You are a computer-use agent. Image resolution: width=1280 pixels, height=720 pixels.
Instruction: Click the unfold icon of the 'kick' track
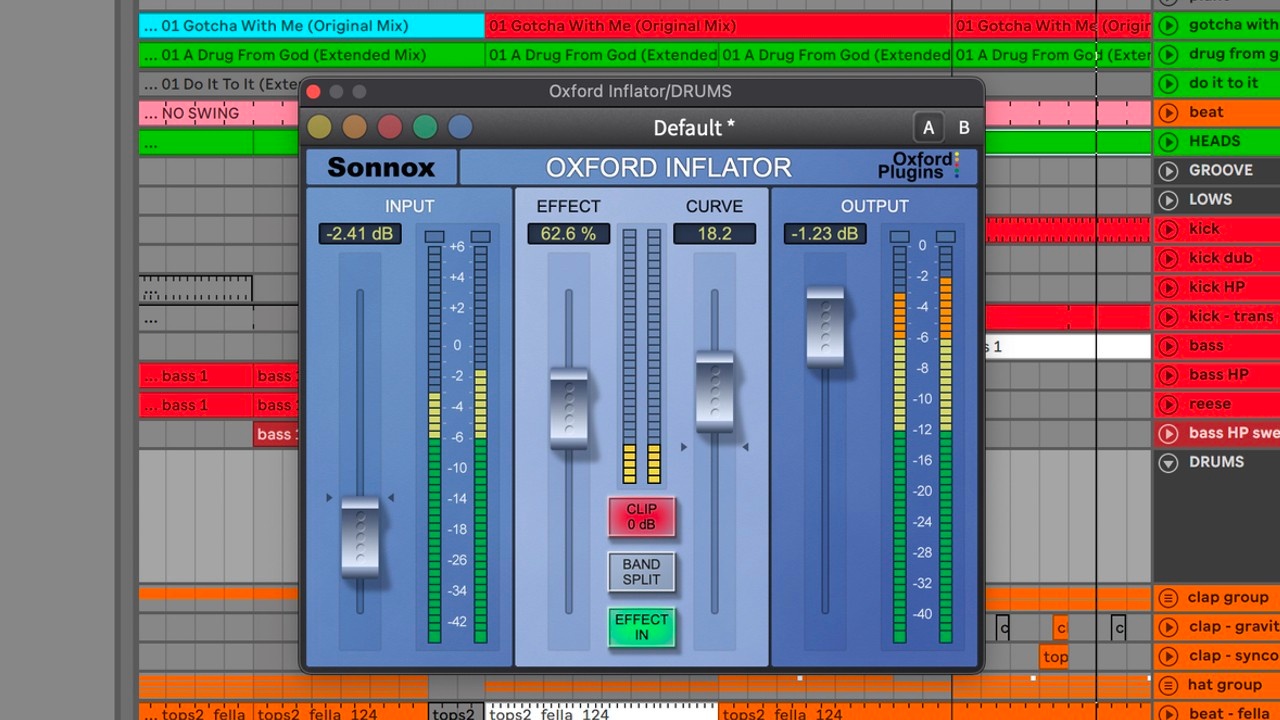click(1168, 229)
